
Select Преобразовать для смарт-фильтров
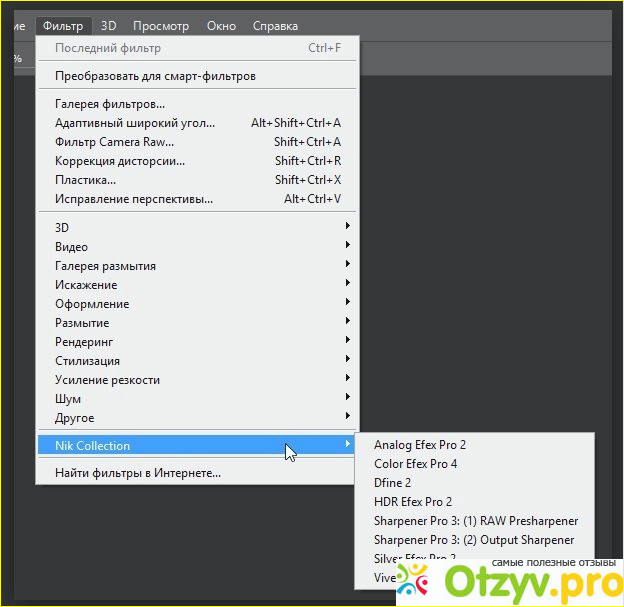(155, 76)
